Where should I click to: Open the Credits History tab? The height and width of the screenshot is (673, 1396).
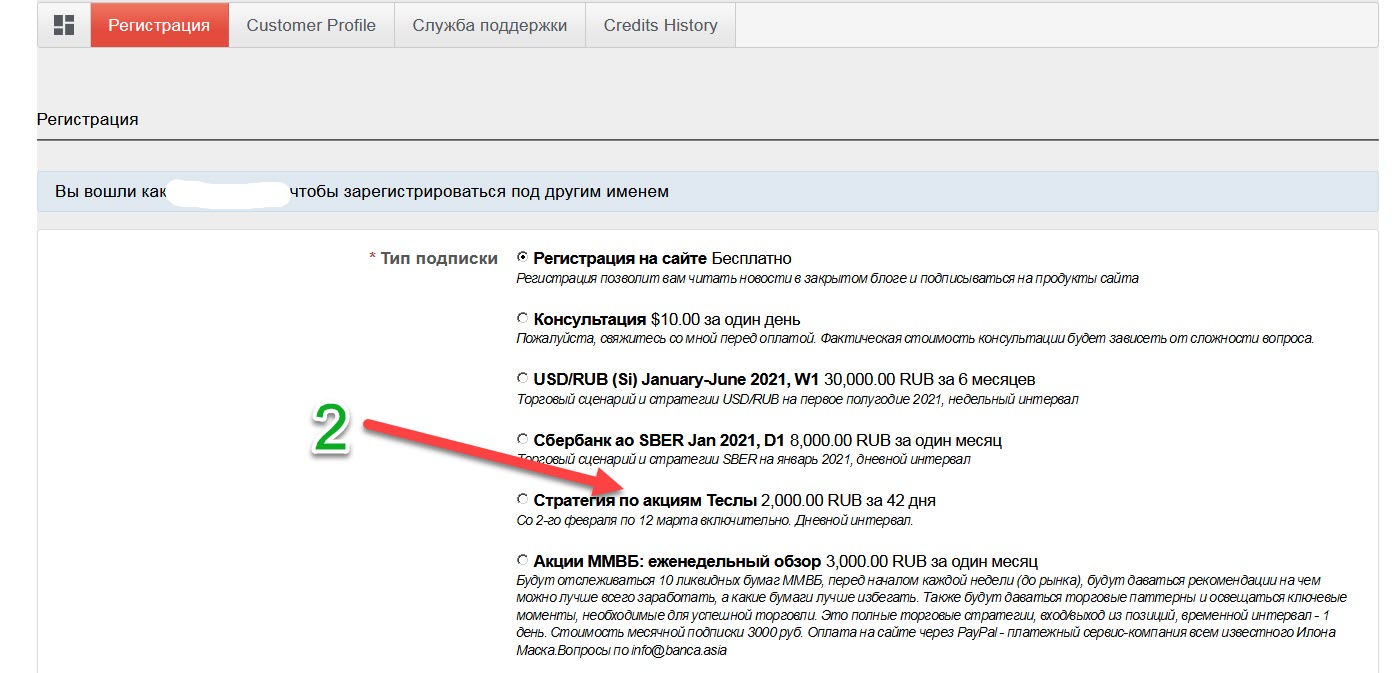[x=660, y=25]
